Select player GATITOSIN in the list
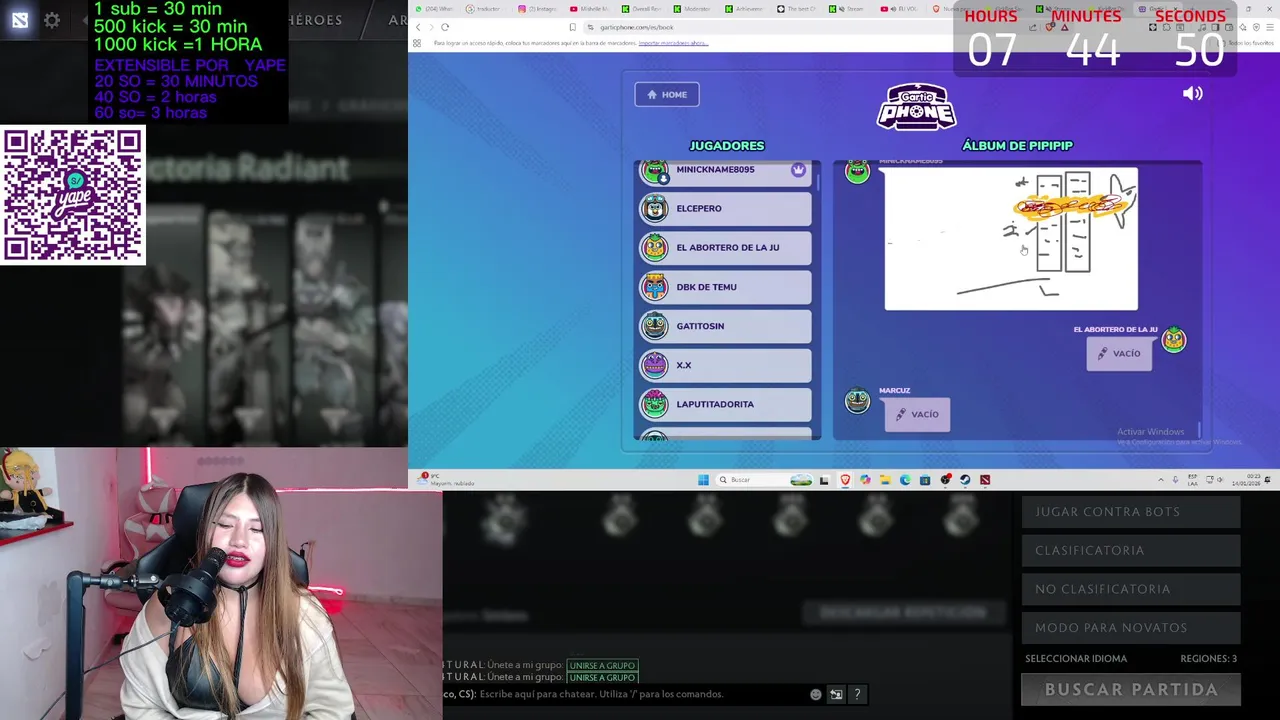Screen dimensions: 1280x720 pos(726,326)
